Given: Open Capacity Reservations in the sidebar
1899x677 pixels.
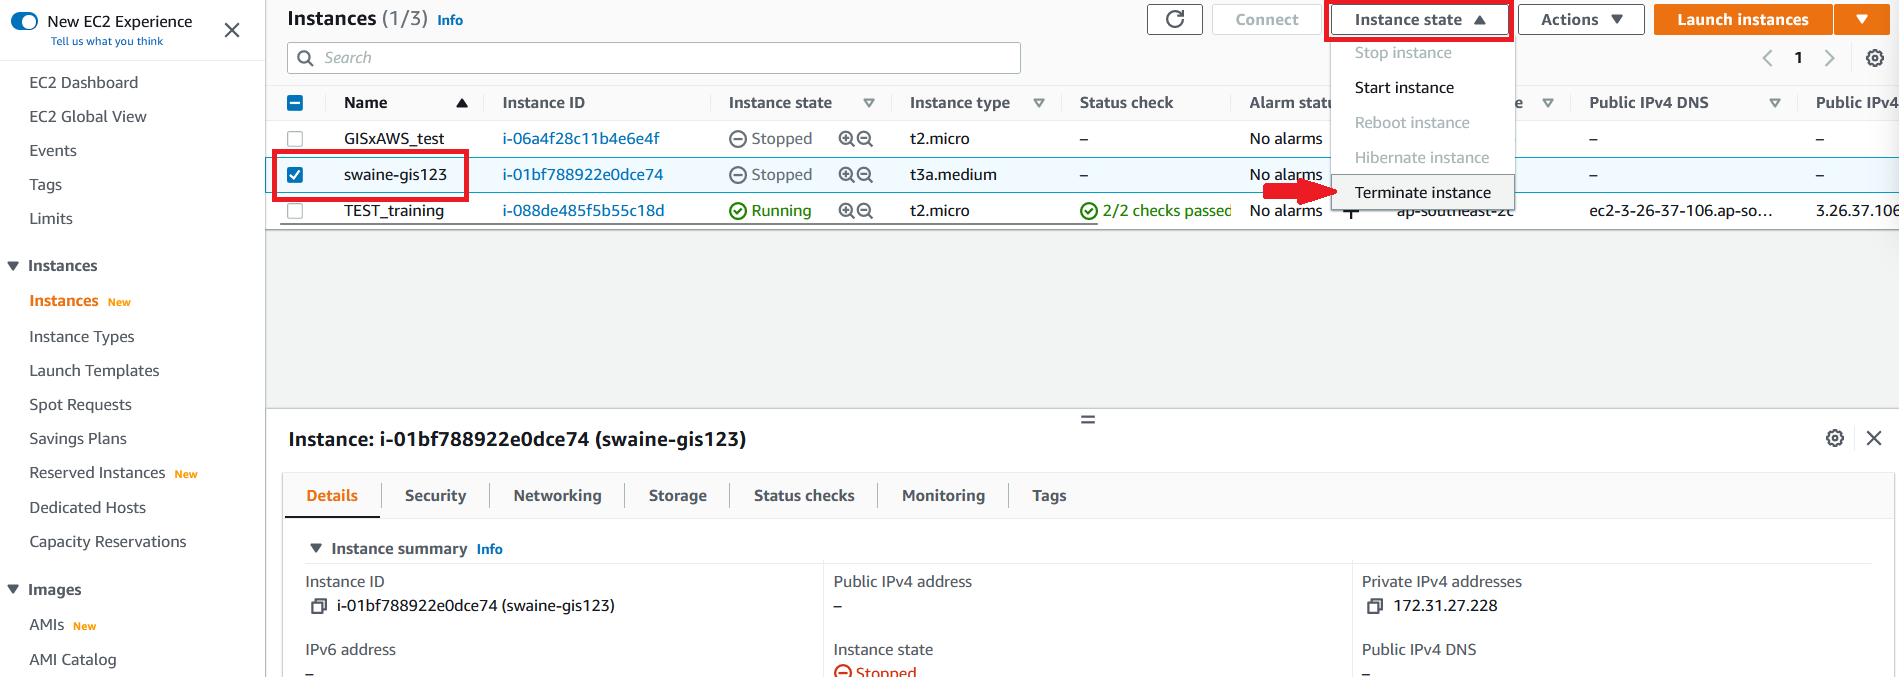Looking at the screenshot, I should 108,542.
